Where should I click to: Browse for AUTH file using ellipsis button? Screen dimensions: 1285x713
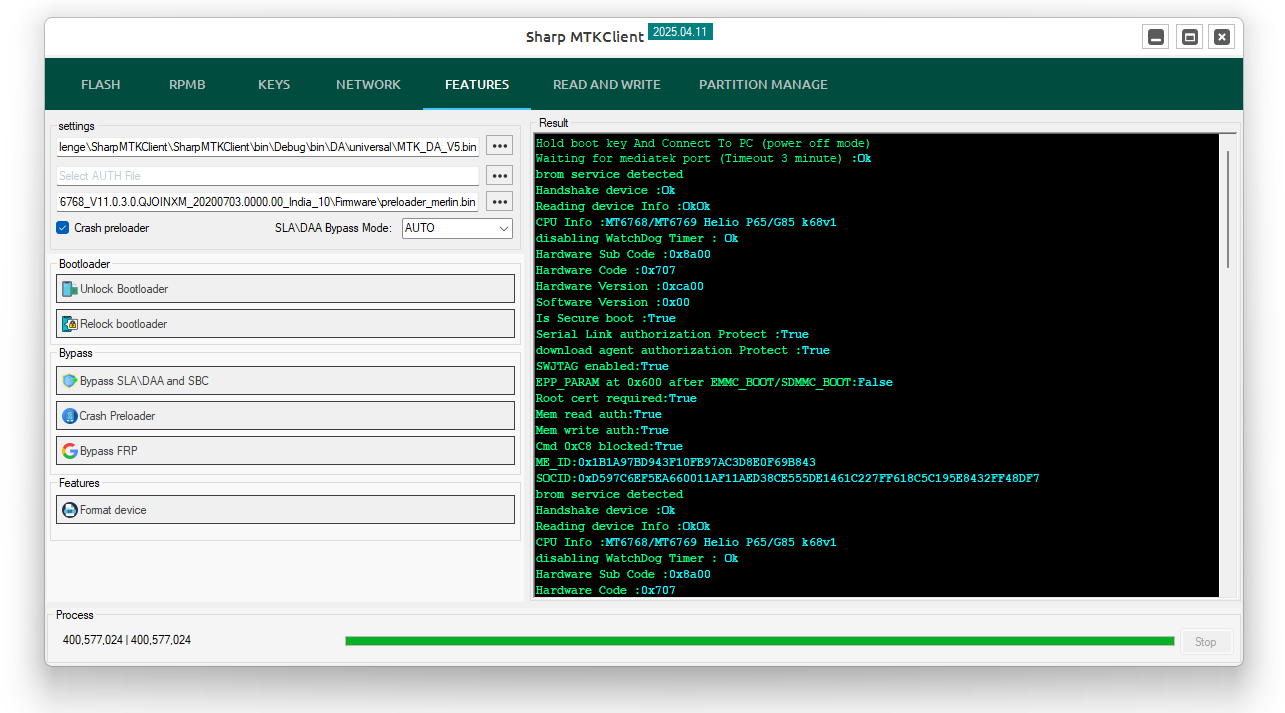500,175
